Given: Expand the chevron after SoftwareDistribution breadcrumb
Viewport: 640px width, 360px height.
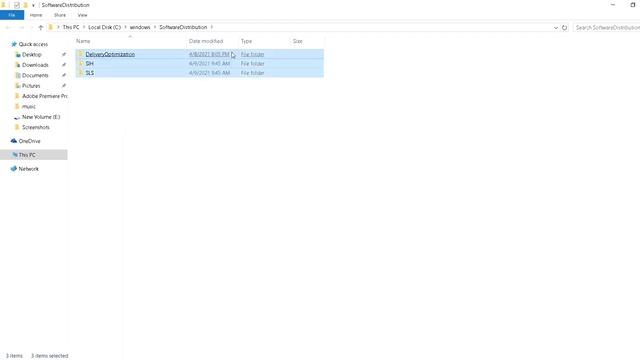Looking at the screenshot, I should (212, 27).
